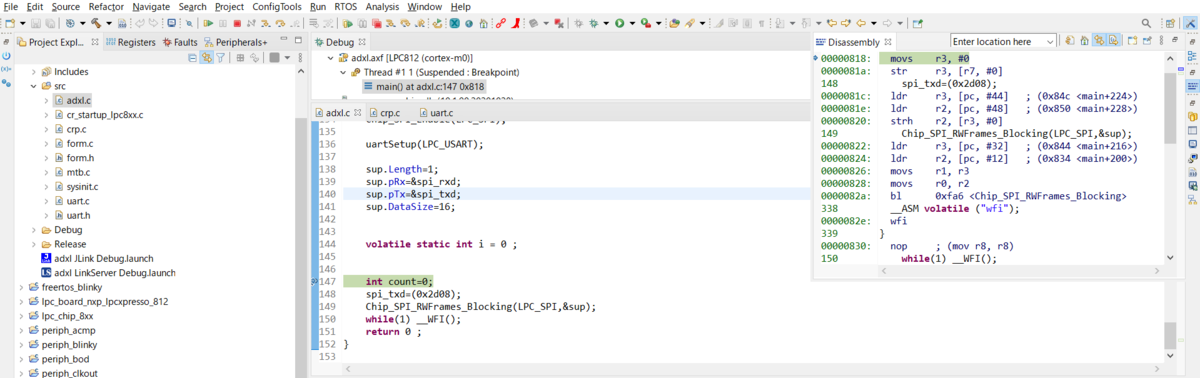This screenshot has height=378, width=1200.
Task: Click the green Run launch icon
Action: 620,22
